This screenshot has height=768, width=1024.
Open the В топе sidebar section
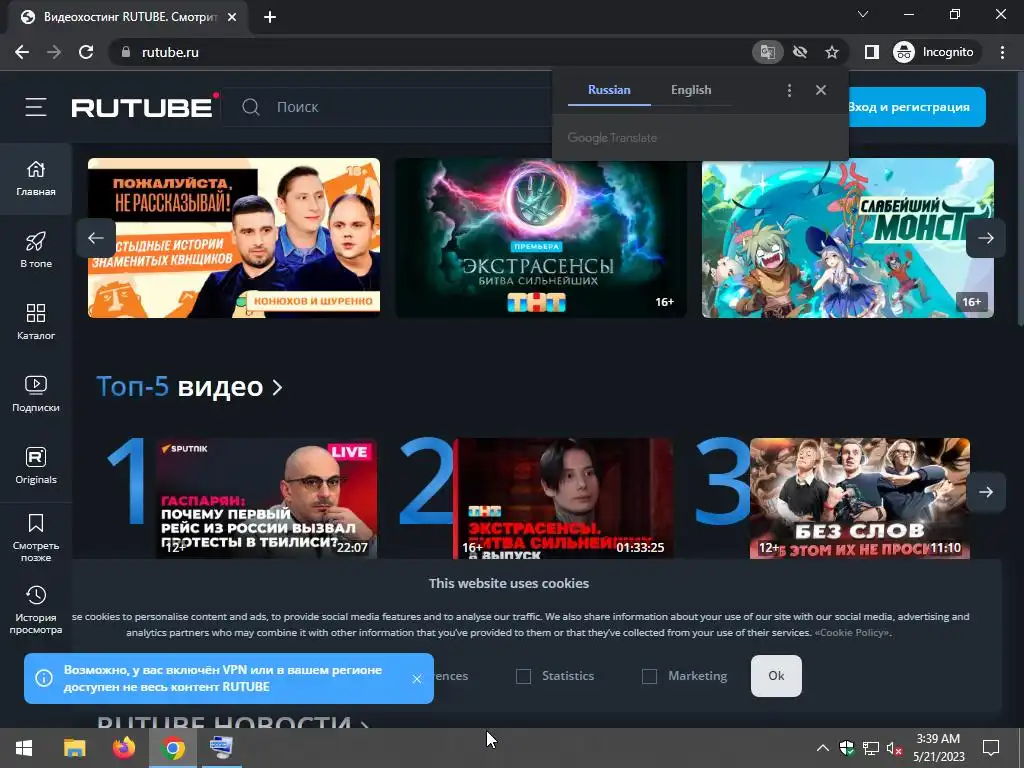click(x=36, y=250)
